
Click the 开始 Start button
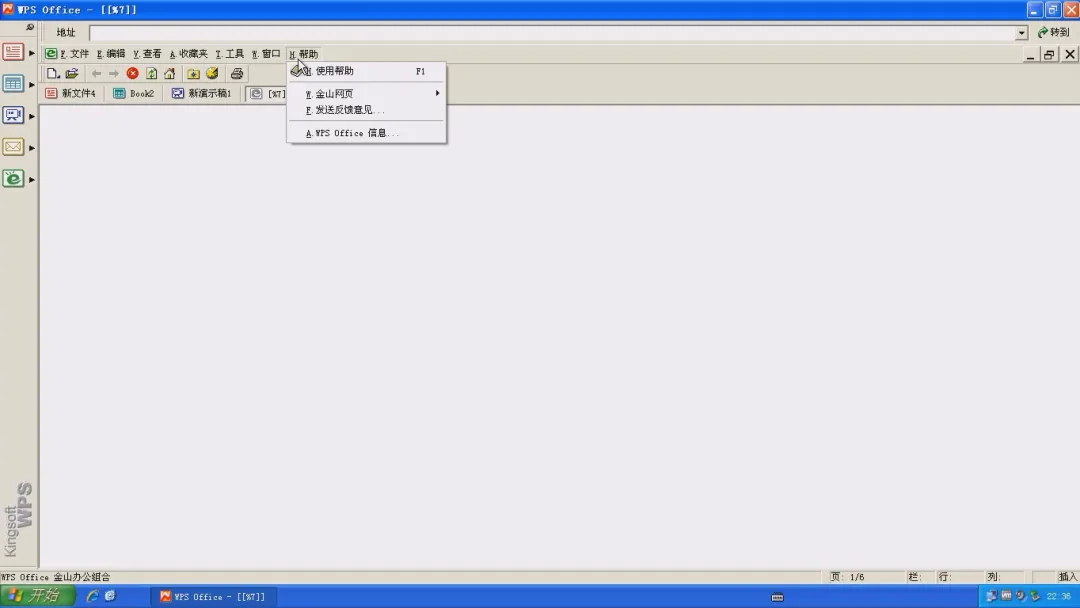(x=37, y=596)
